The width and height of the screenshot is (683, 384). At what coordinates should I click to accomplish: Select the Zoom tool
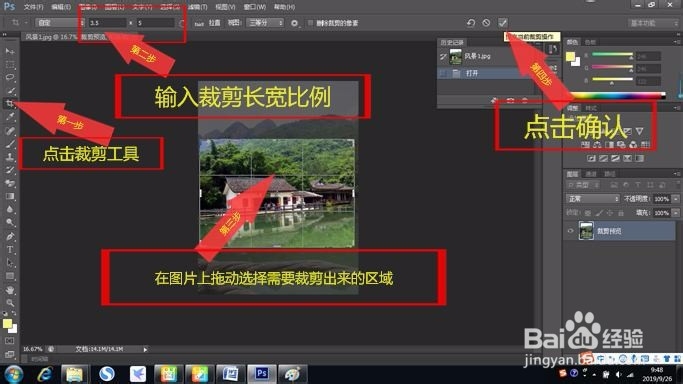tap(10, 303)
